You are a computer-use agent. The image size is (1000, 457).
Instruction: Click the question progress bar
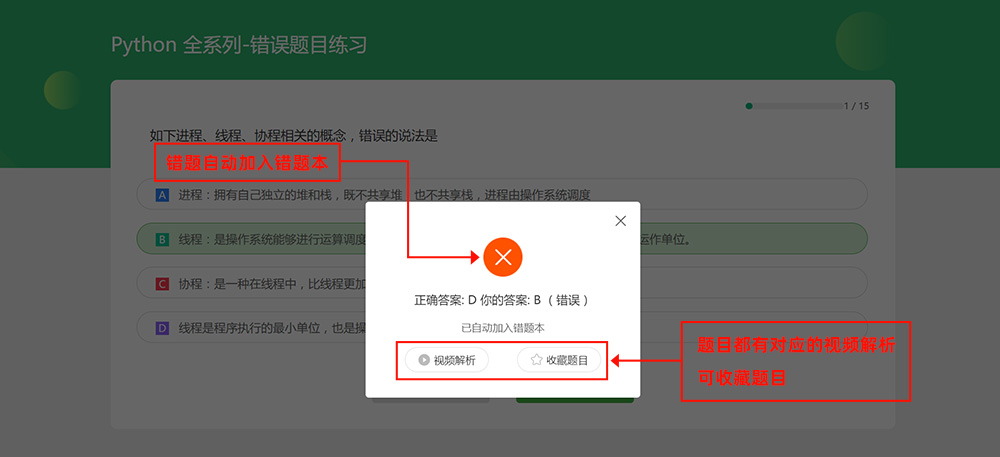coord(790,105)
